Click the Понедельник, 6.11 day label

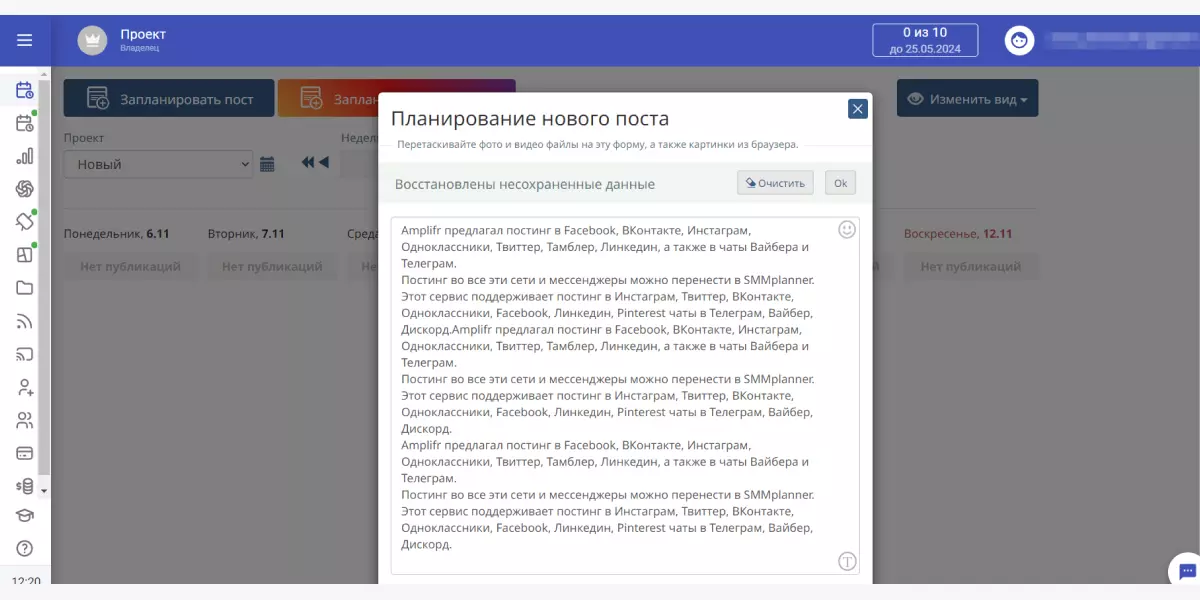[116, 234]
